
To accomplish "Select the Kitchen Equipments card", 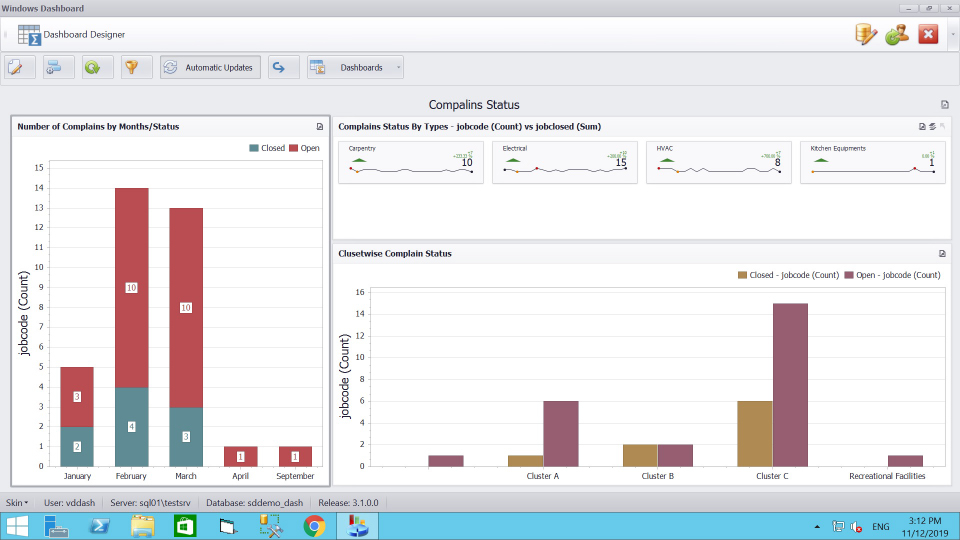I will (872, 162).
